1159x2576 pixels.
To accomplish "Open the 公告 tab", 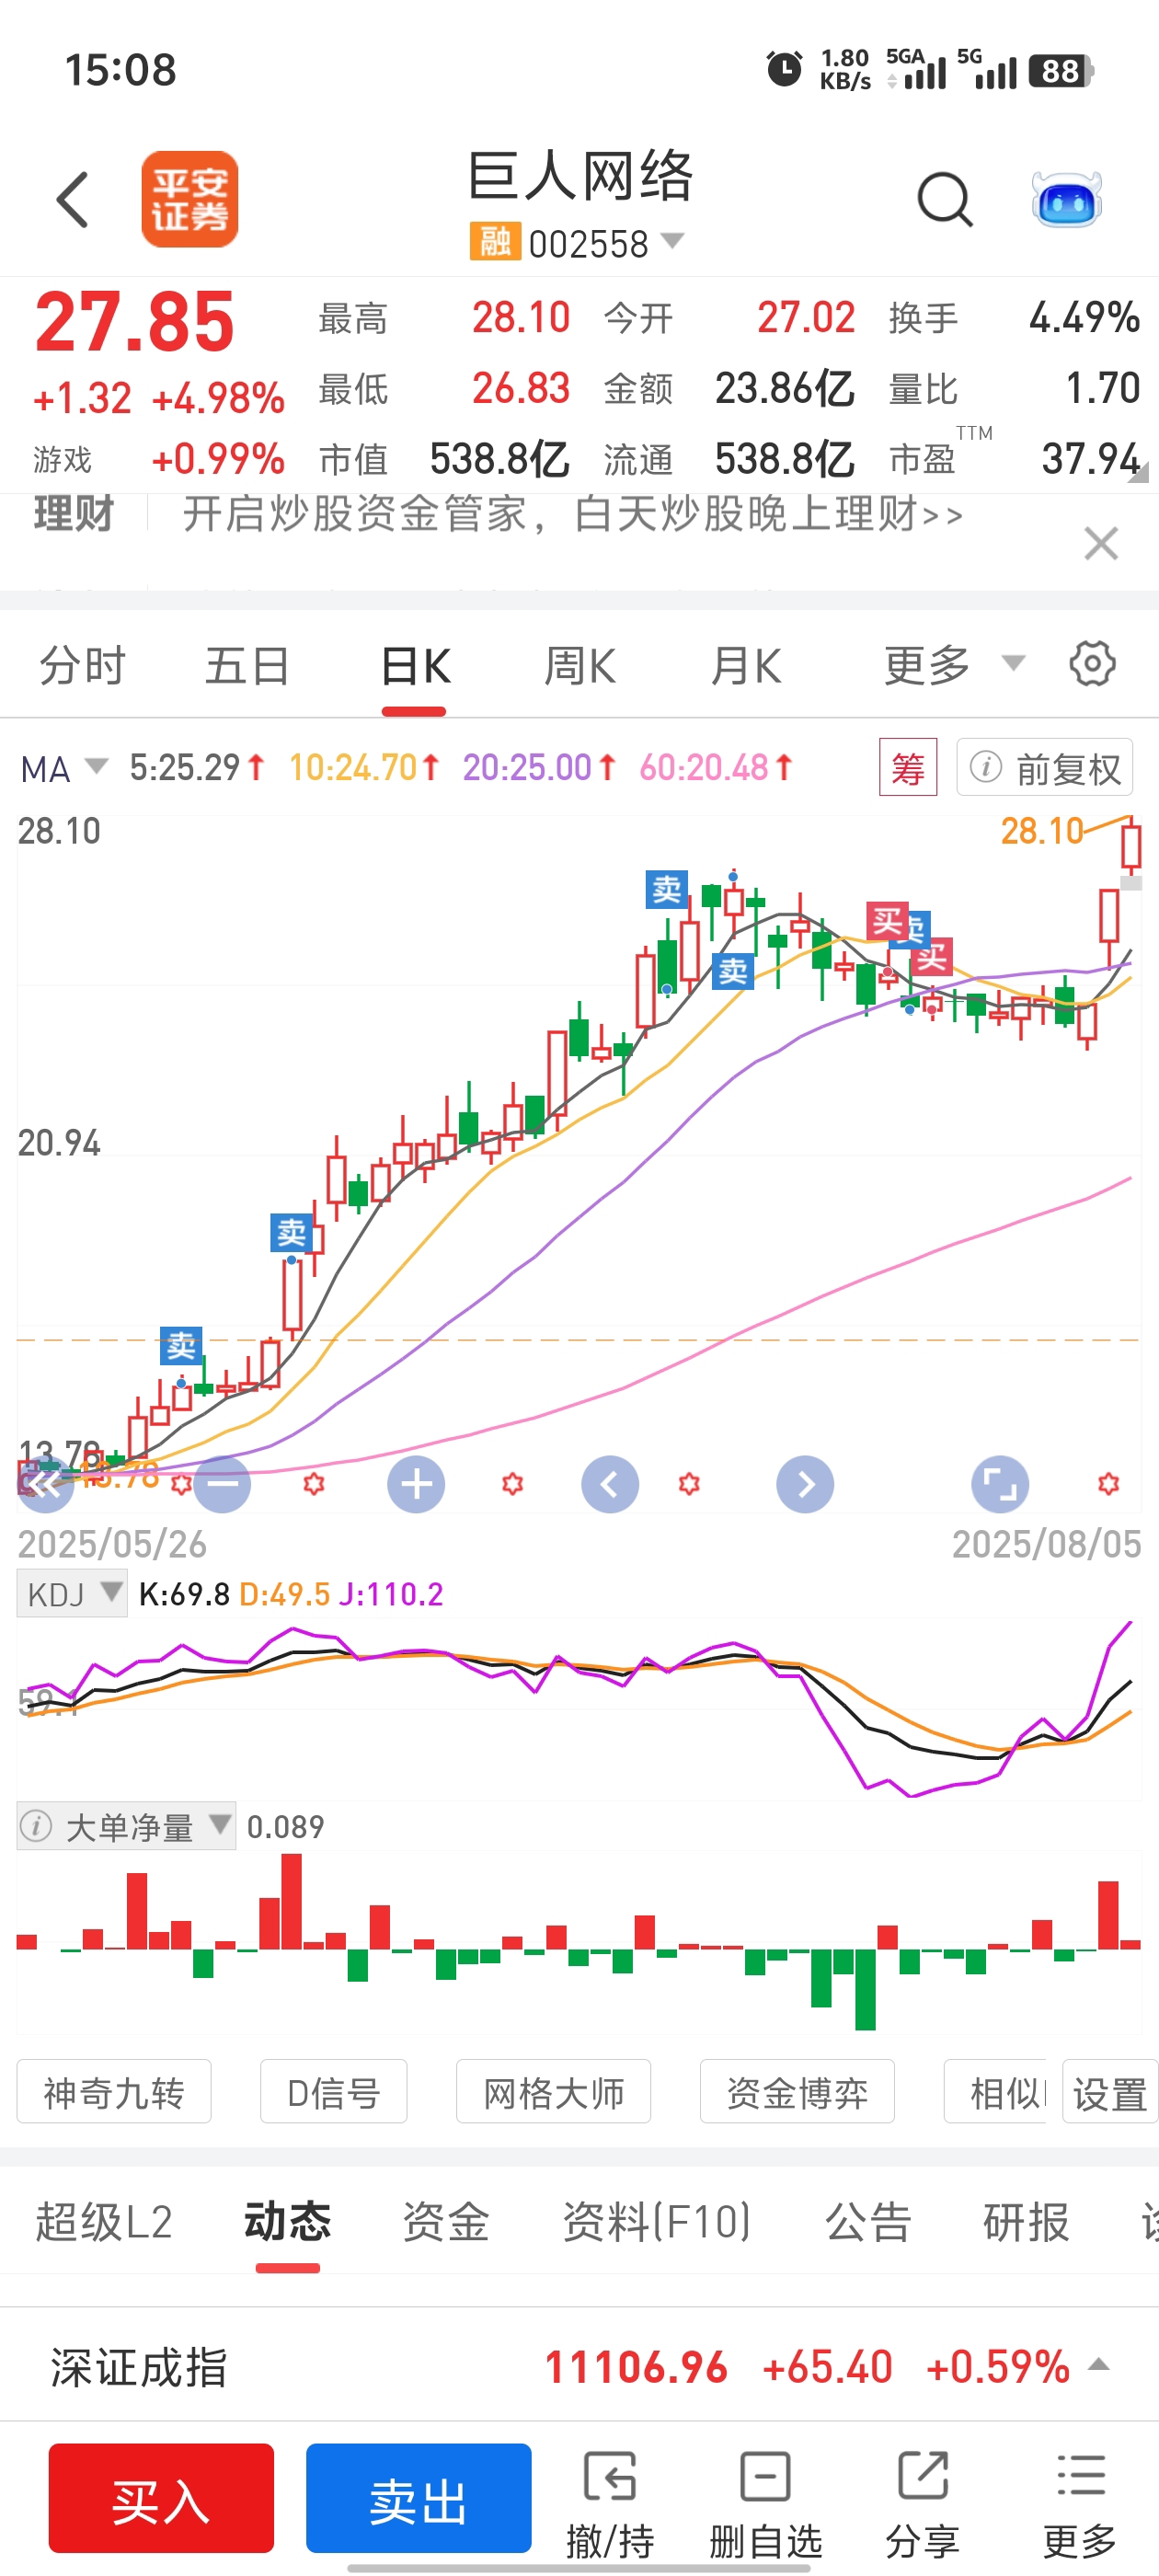I will tap(867, 2222).
